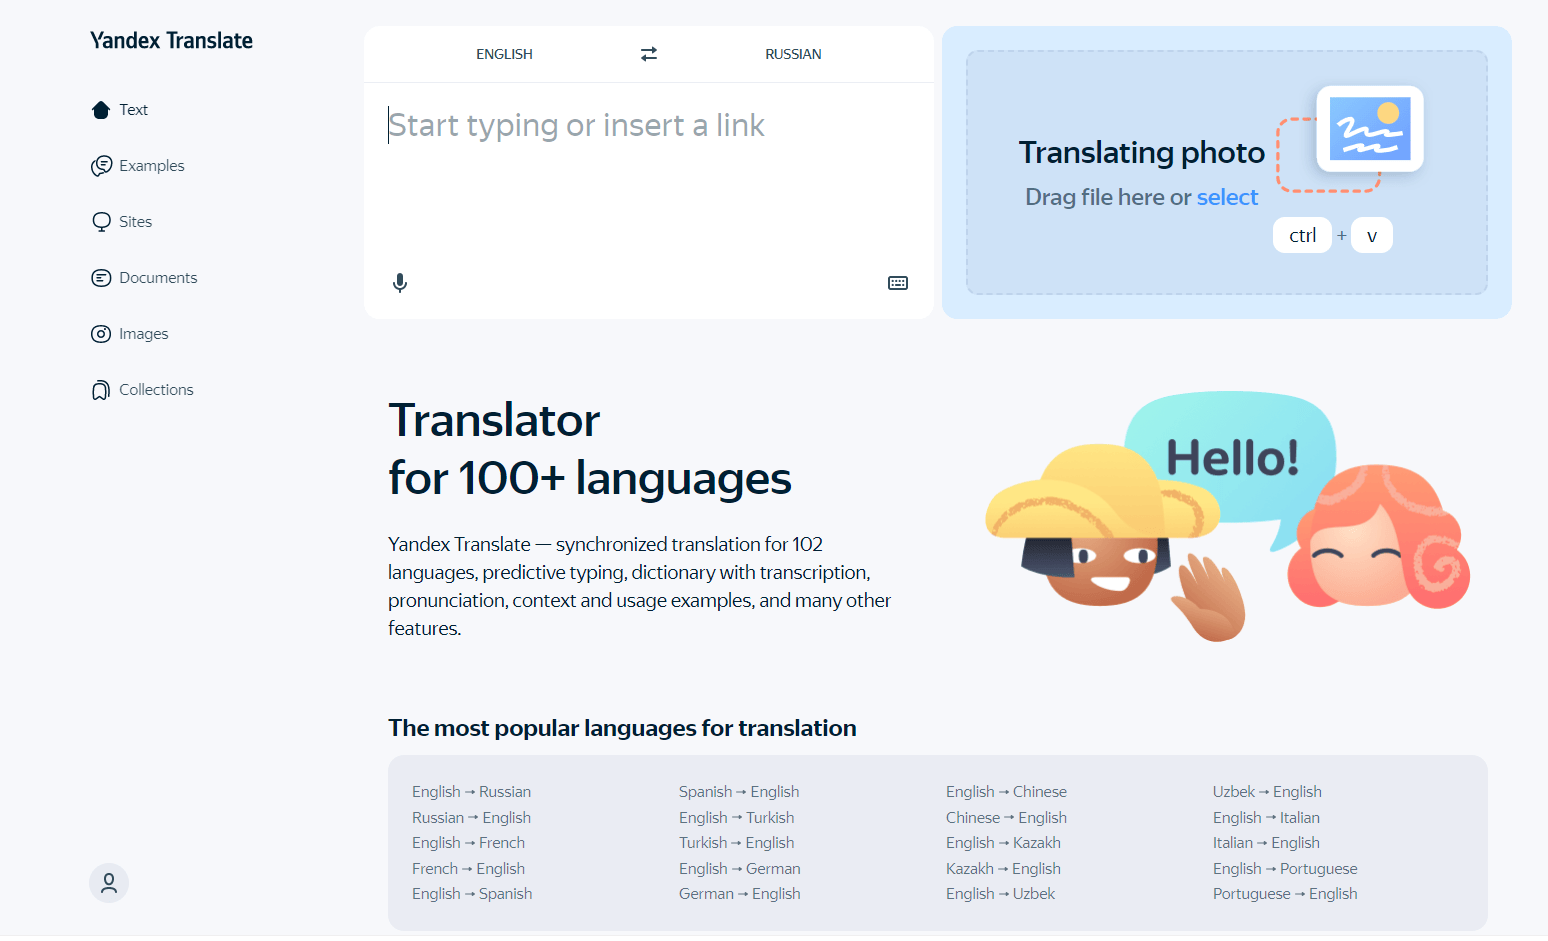
Task: Open Turkish → English link
Action: coord(736,843)
